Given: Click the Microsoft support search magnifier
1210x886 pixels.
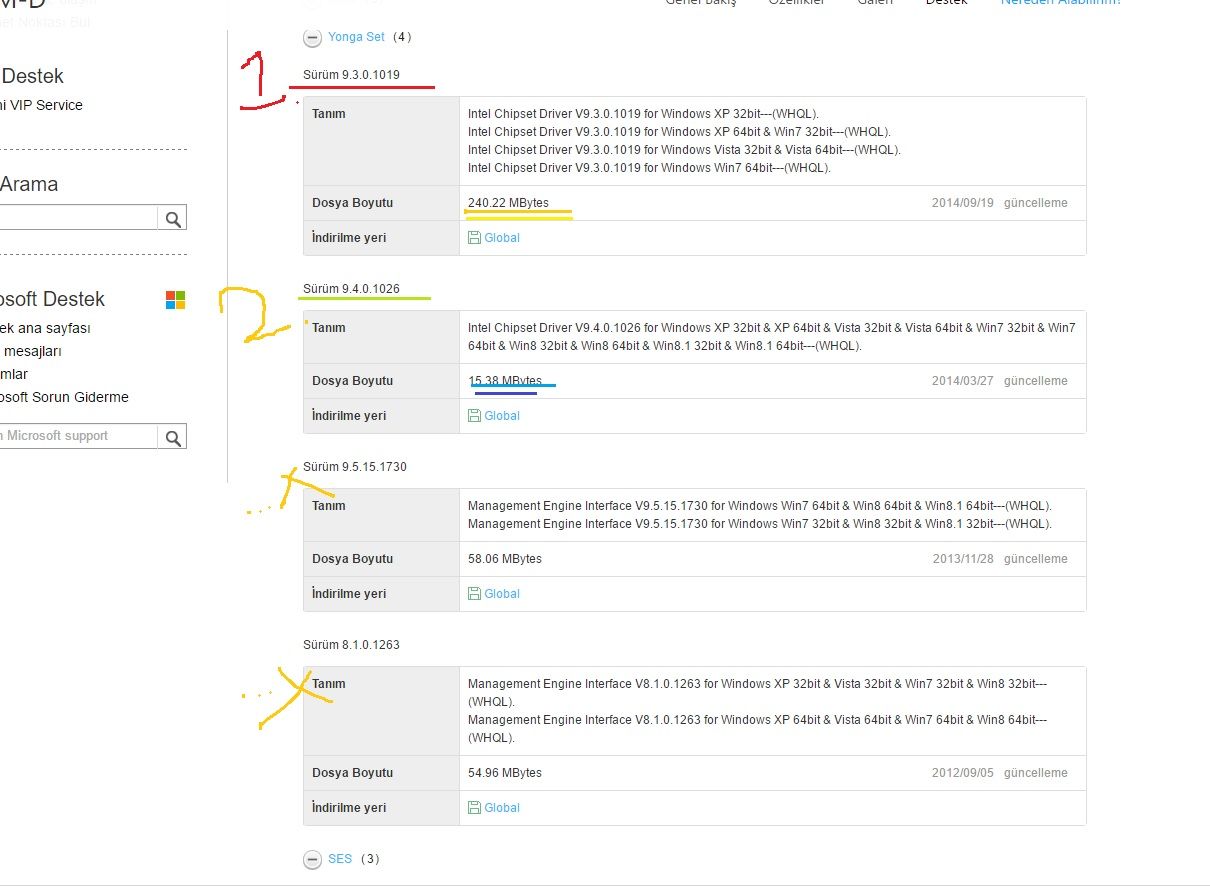Looking at the screenshot, I should click(173, 437).
